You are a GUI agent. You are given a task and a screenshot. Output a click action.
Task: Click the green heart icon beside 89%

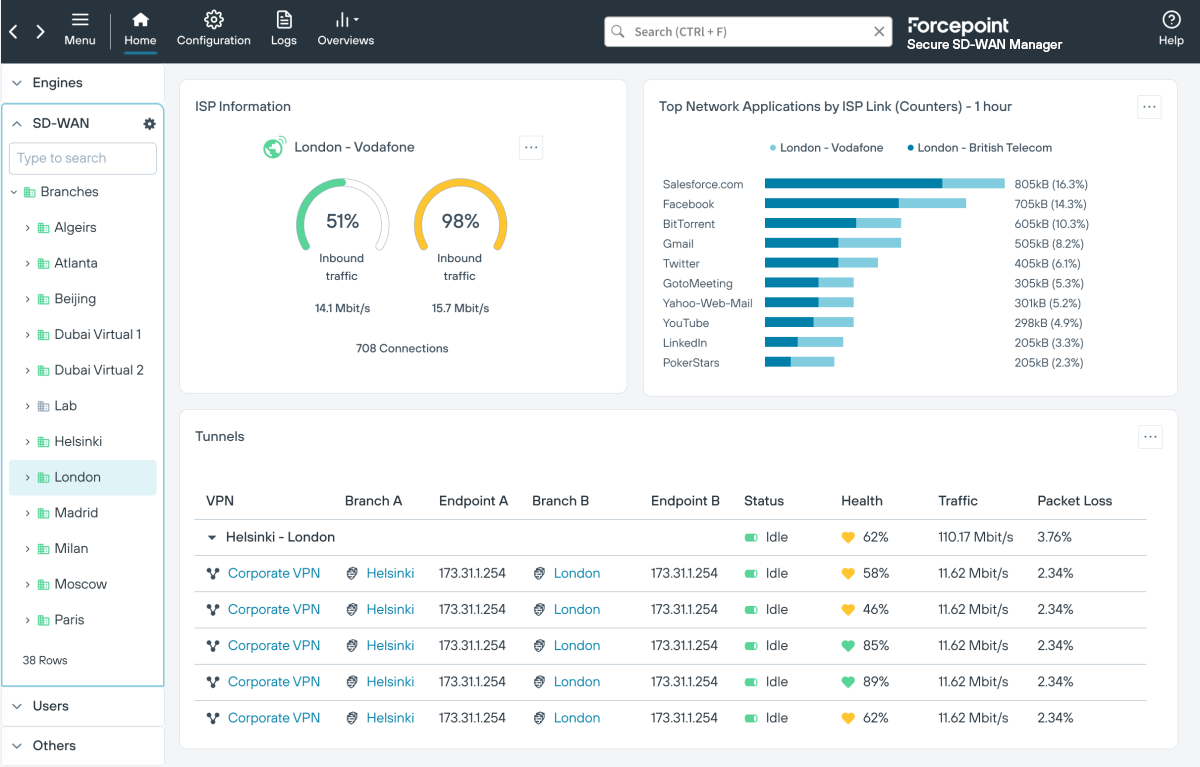point(848,682)
